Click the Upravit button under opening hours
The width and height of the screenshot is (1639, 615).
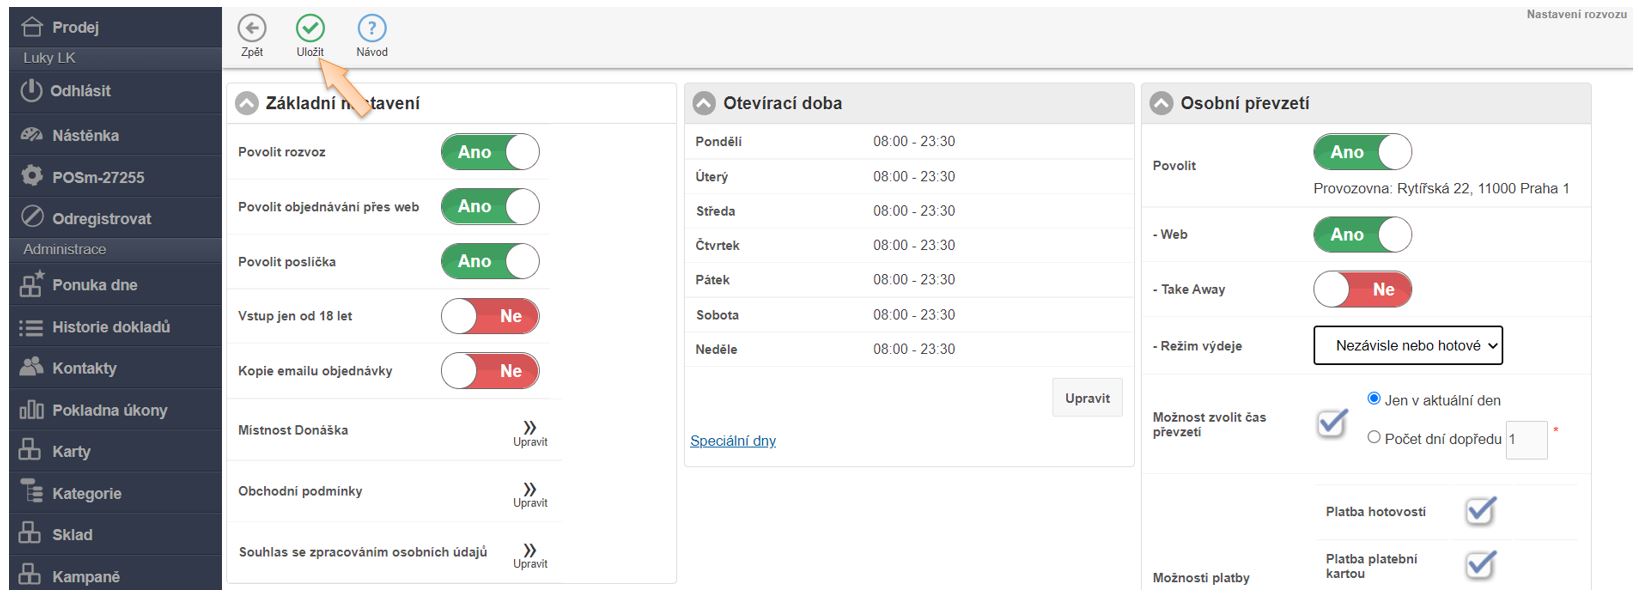click(x=1087, y=398)
